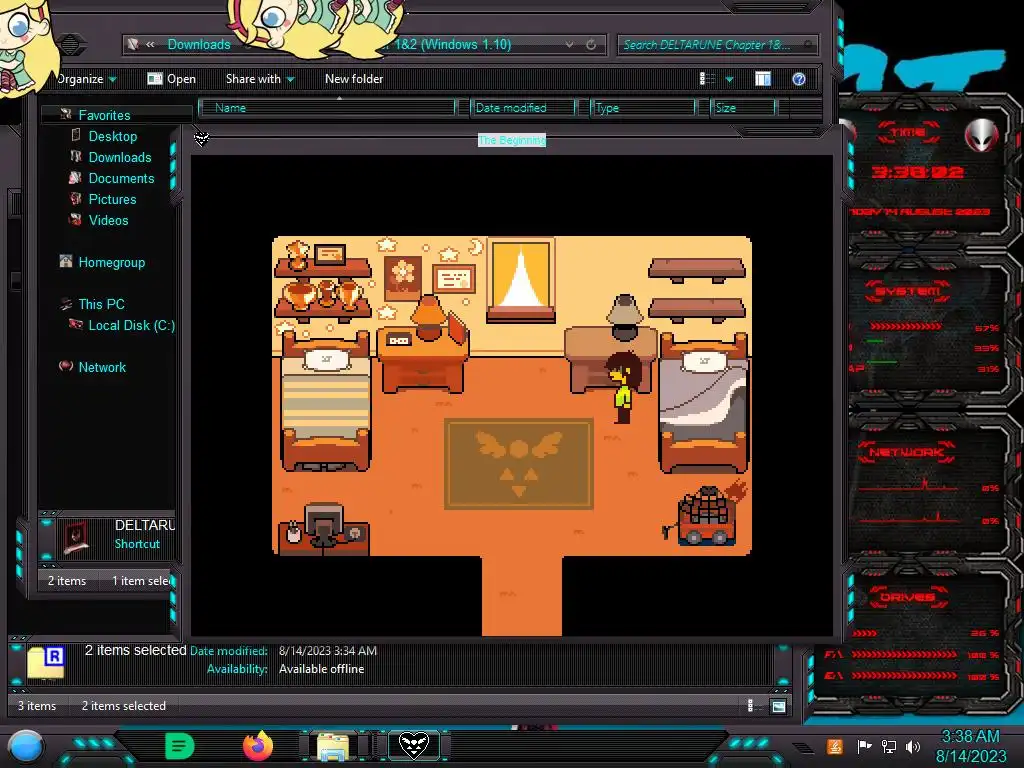The width and height of the screenshot is (1024, 768).
Task: Click the CPU usage bar in SYSTEM widget
Action: tap(904, 326)
